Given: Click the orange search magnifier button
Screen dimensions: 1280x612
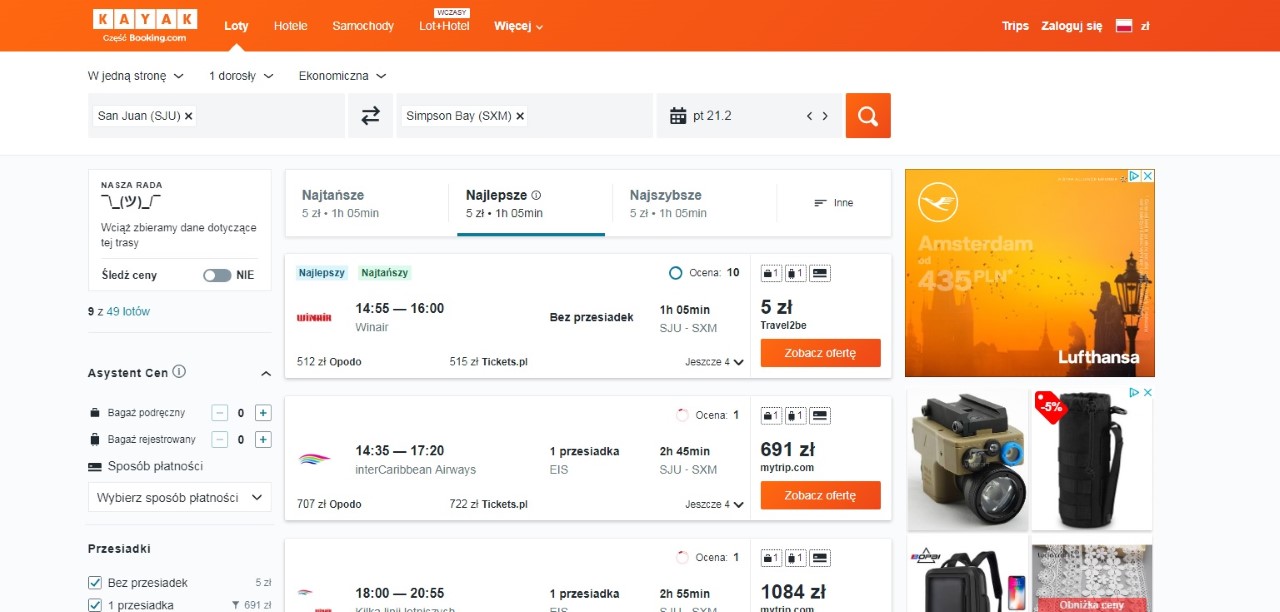Looking at the screenshot, I should [868, 116].
